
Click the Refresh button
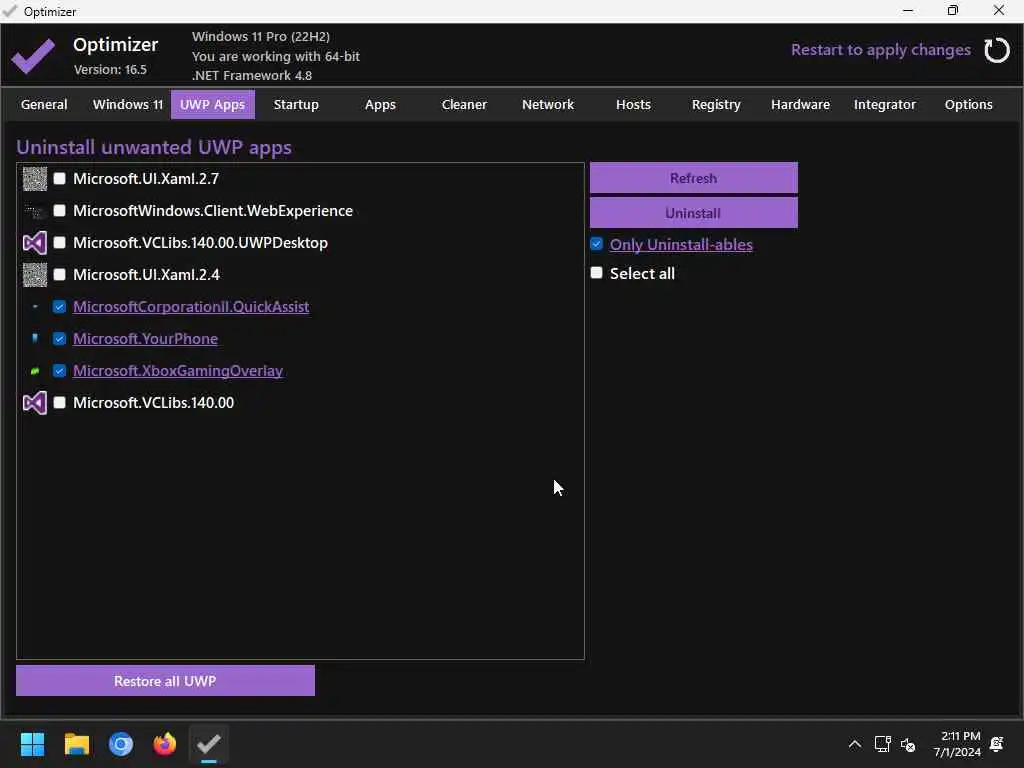pos(694,178)
